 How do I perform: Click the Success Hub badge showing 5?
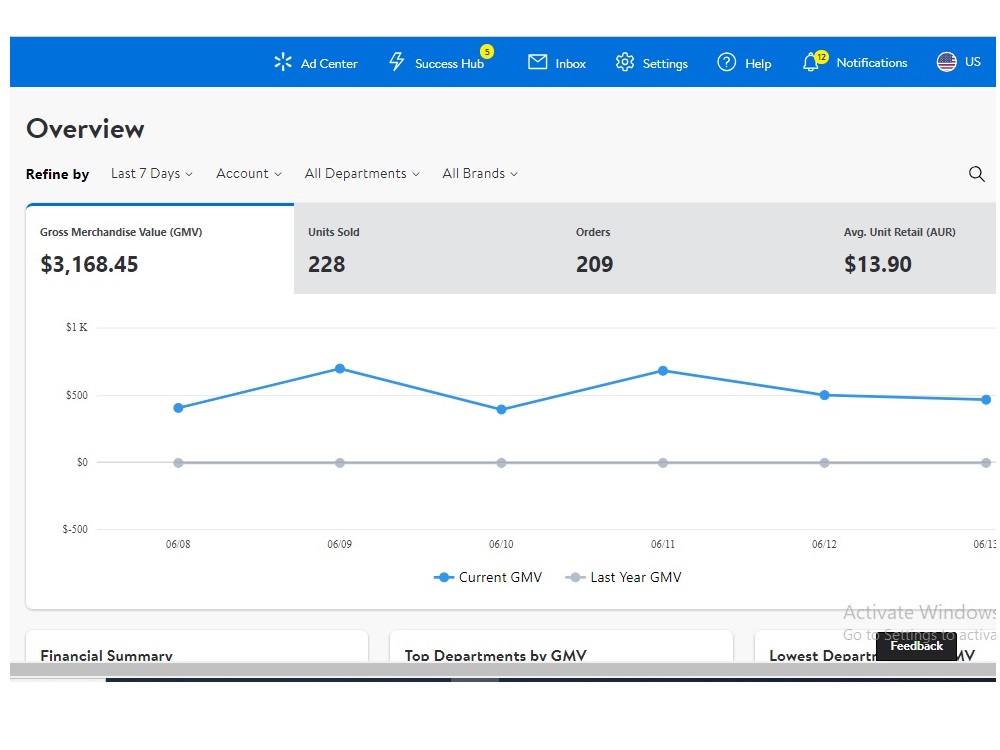pos(487,51)
